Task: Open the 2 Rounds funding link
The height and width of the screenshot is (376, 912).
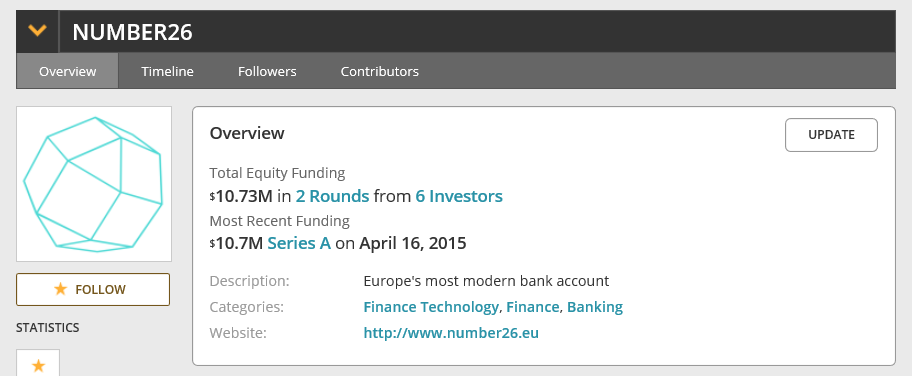Action: [x=332, y=196]
